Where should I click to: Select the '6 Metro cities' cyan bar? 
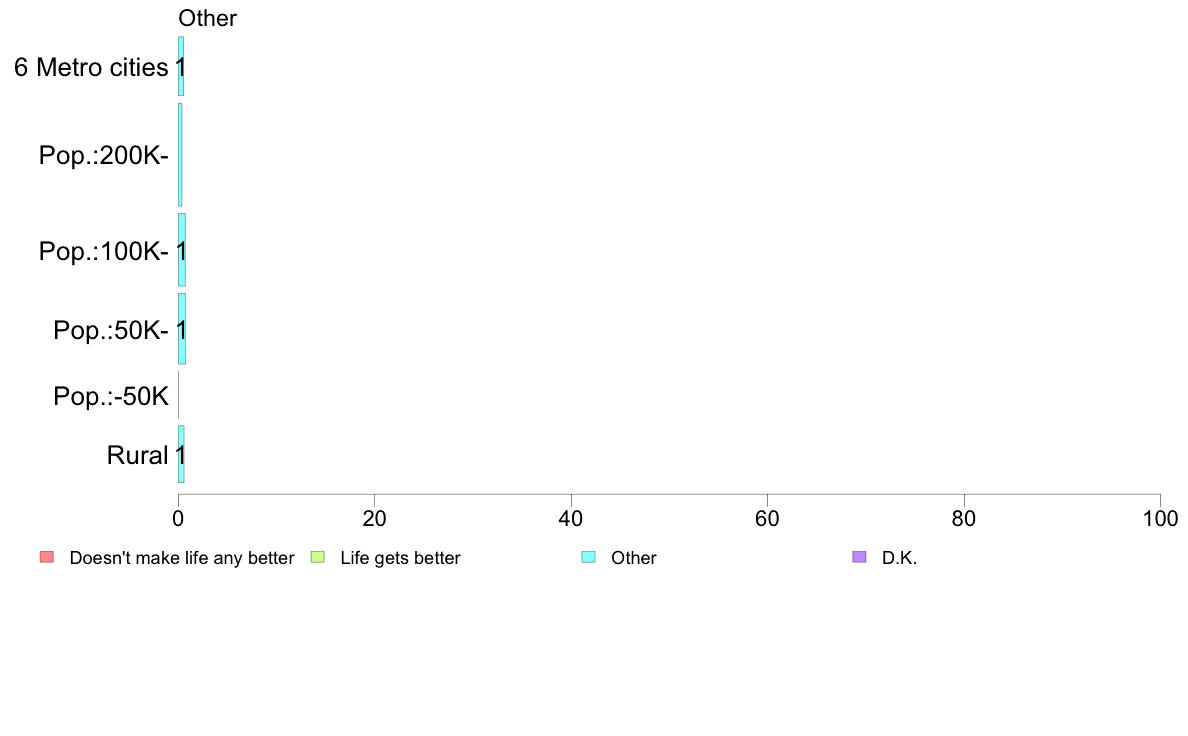point(181,66)
